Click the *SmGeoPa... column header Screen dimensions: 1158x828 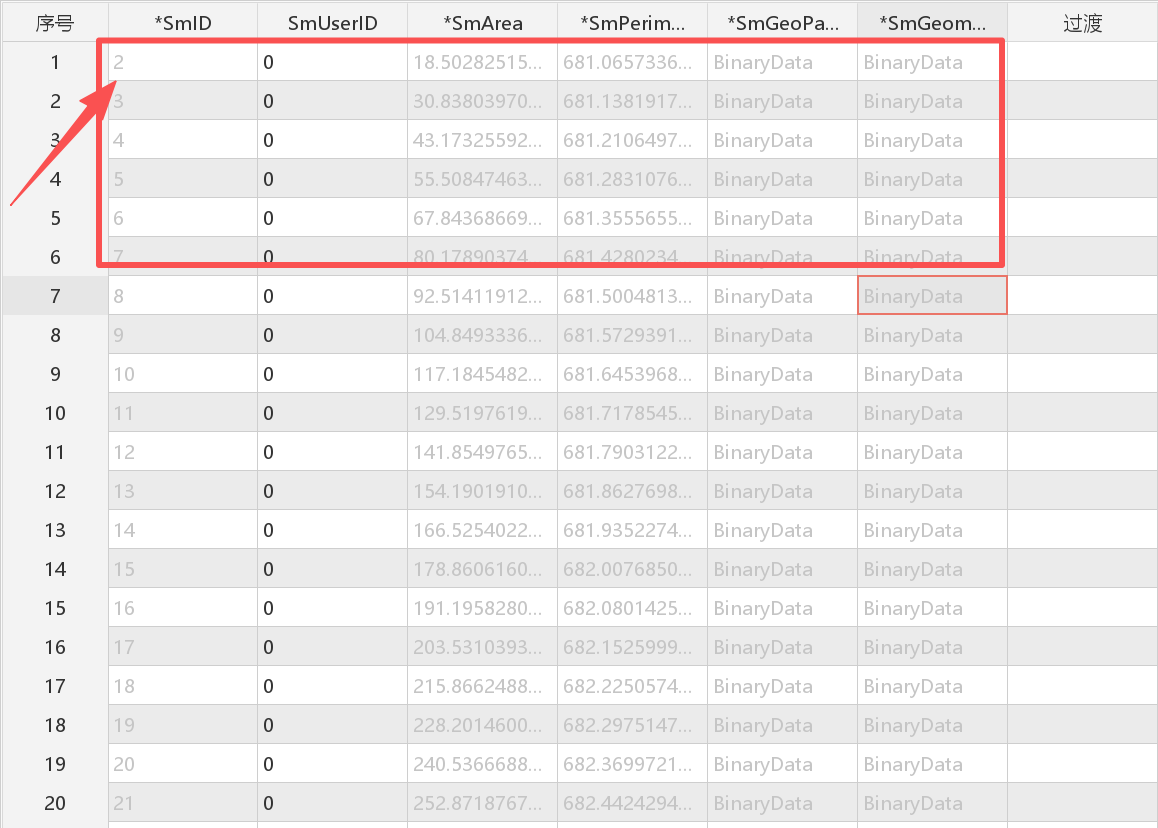point(782,23)
